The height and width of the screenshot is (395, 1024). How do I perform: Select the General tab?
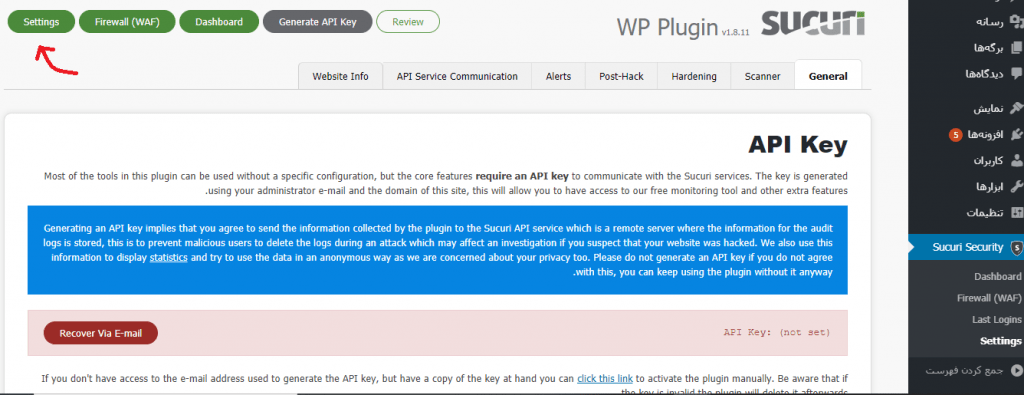point(828,76)
